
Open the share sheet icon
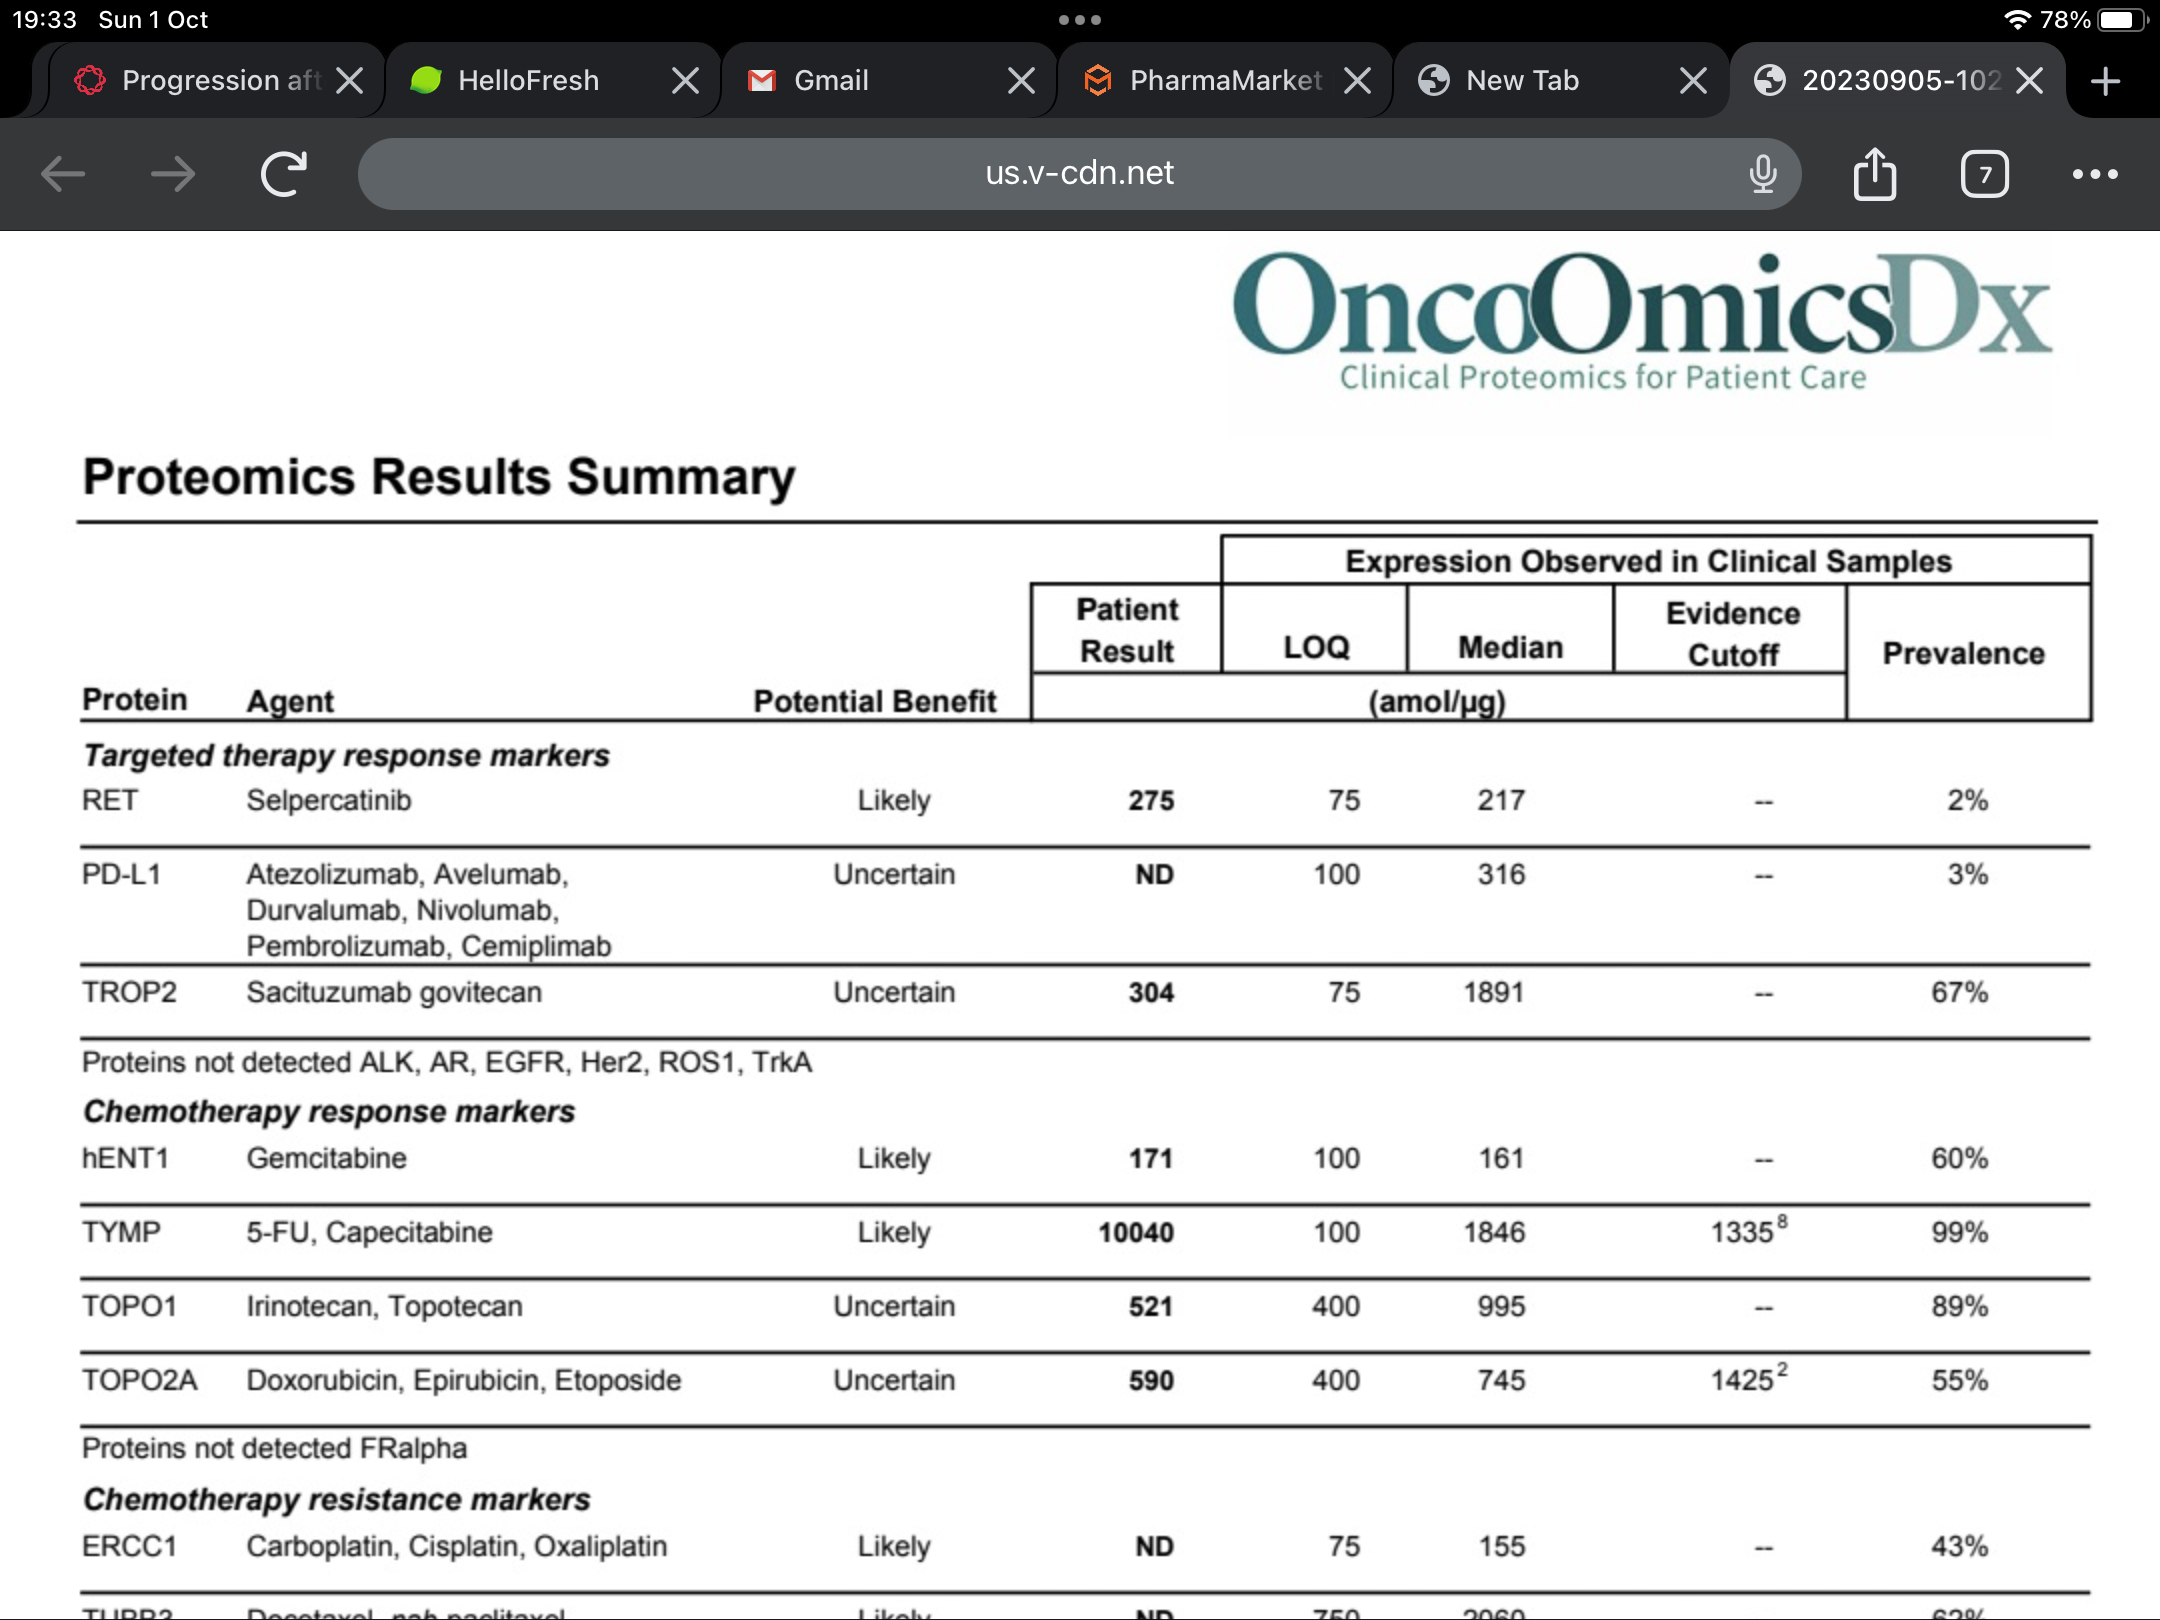pos(1875,174)
